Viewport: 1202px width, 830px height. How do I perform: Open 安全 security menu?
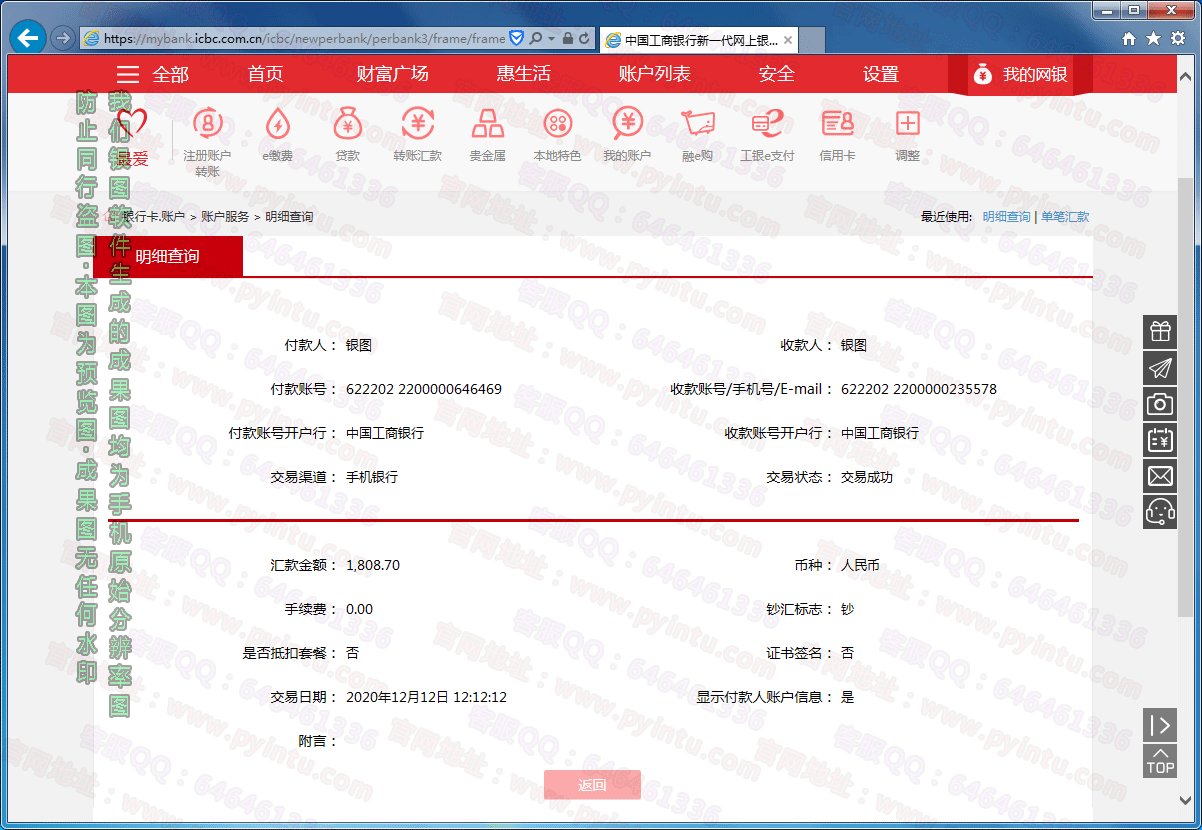(777, 74)
